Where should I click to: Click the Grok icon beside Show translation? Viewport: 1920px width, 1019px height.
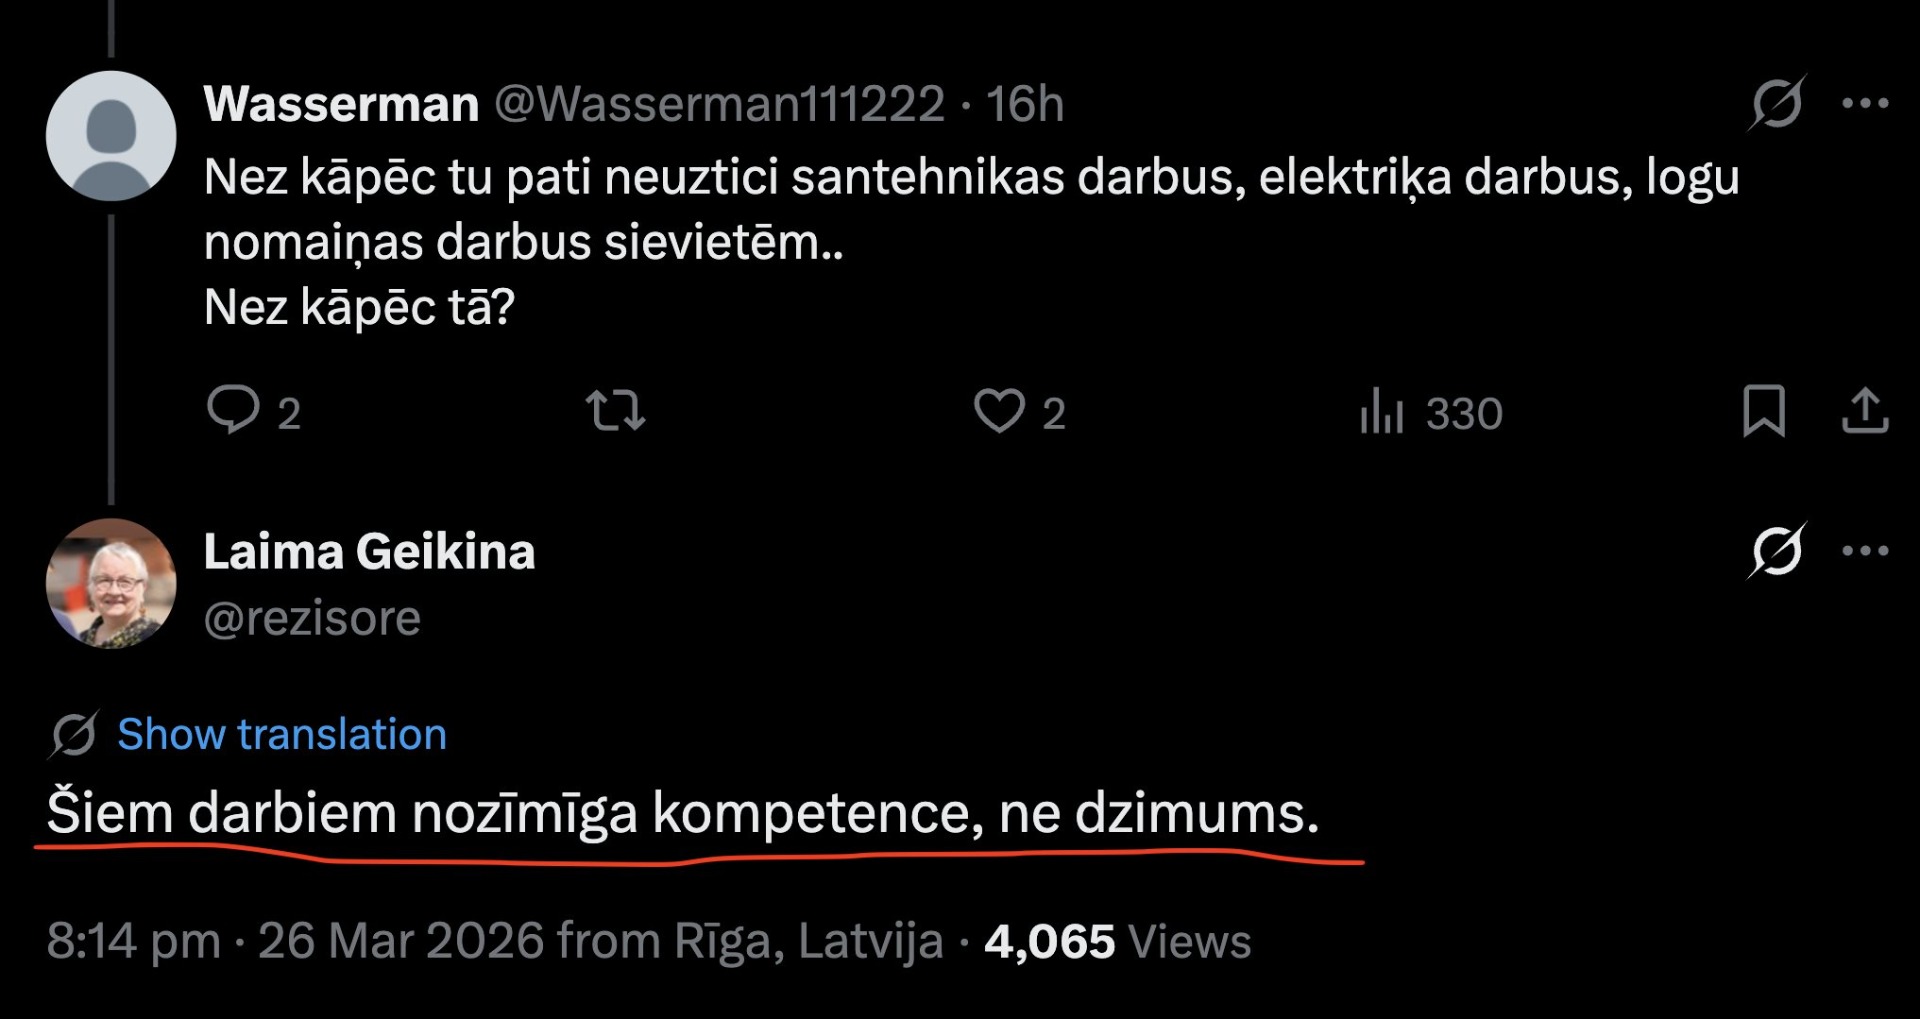click(73, 735)
